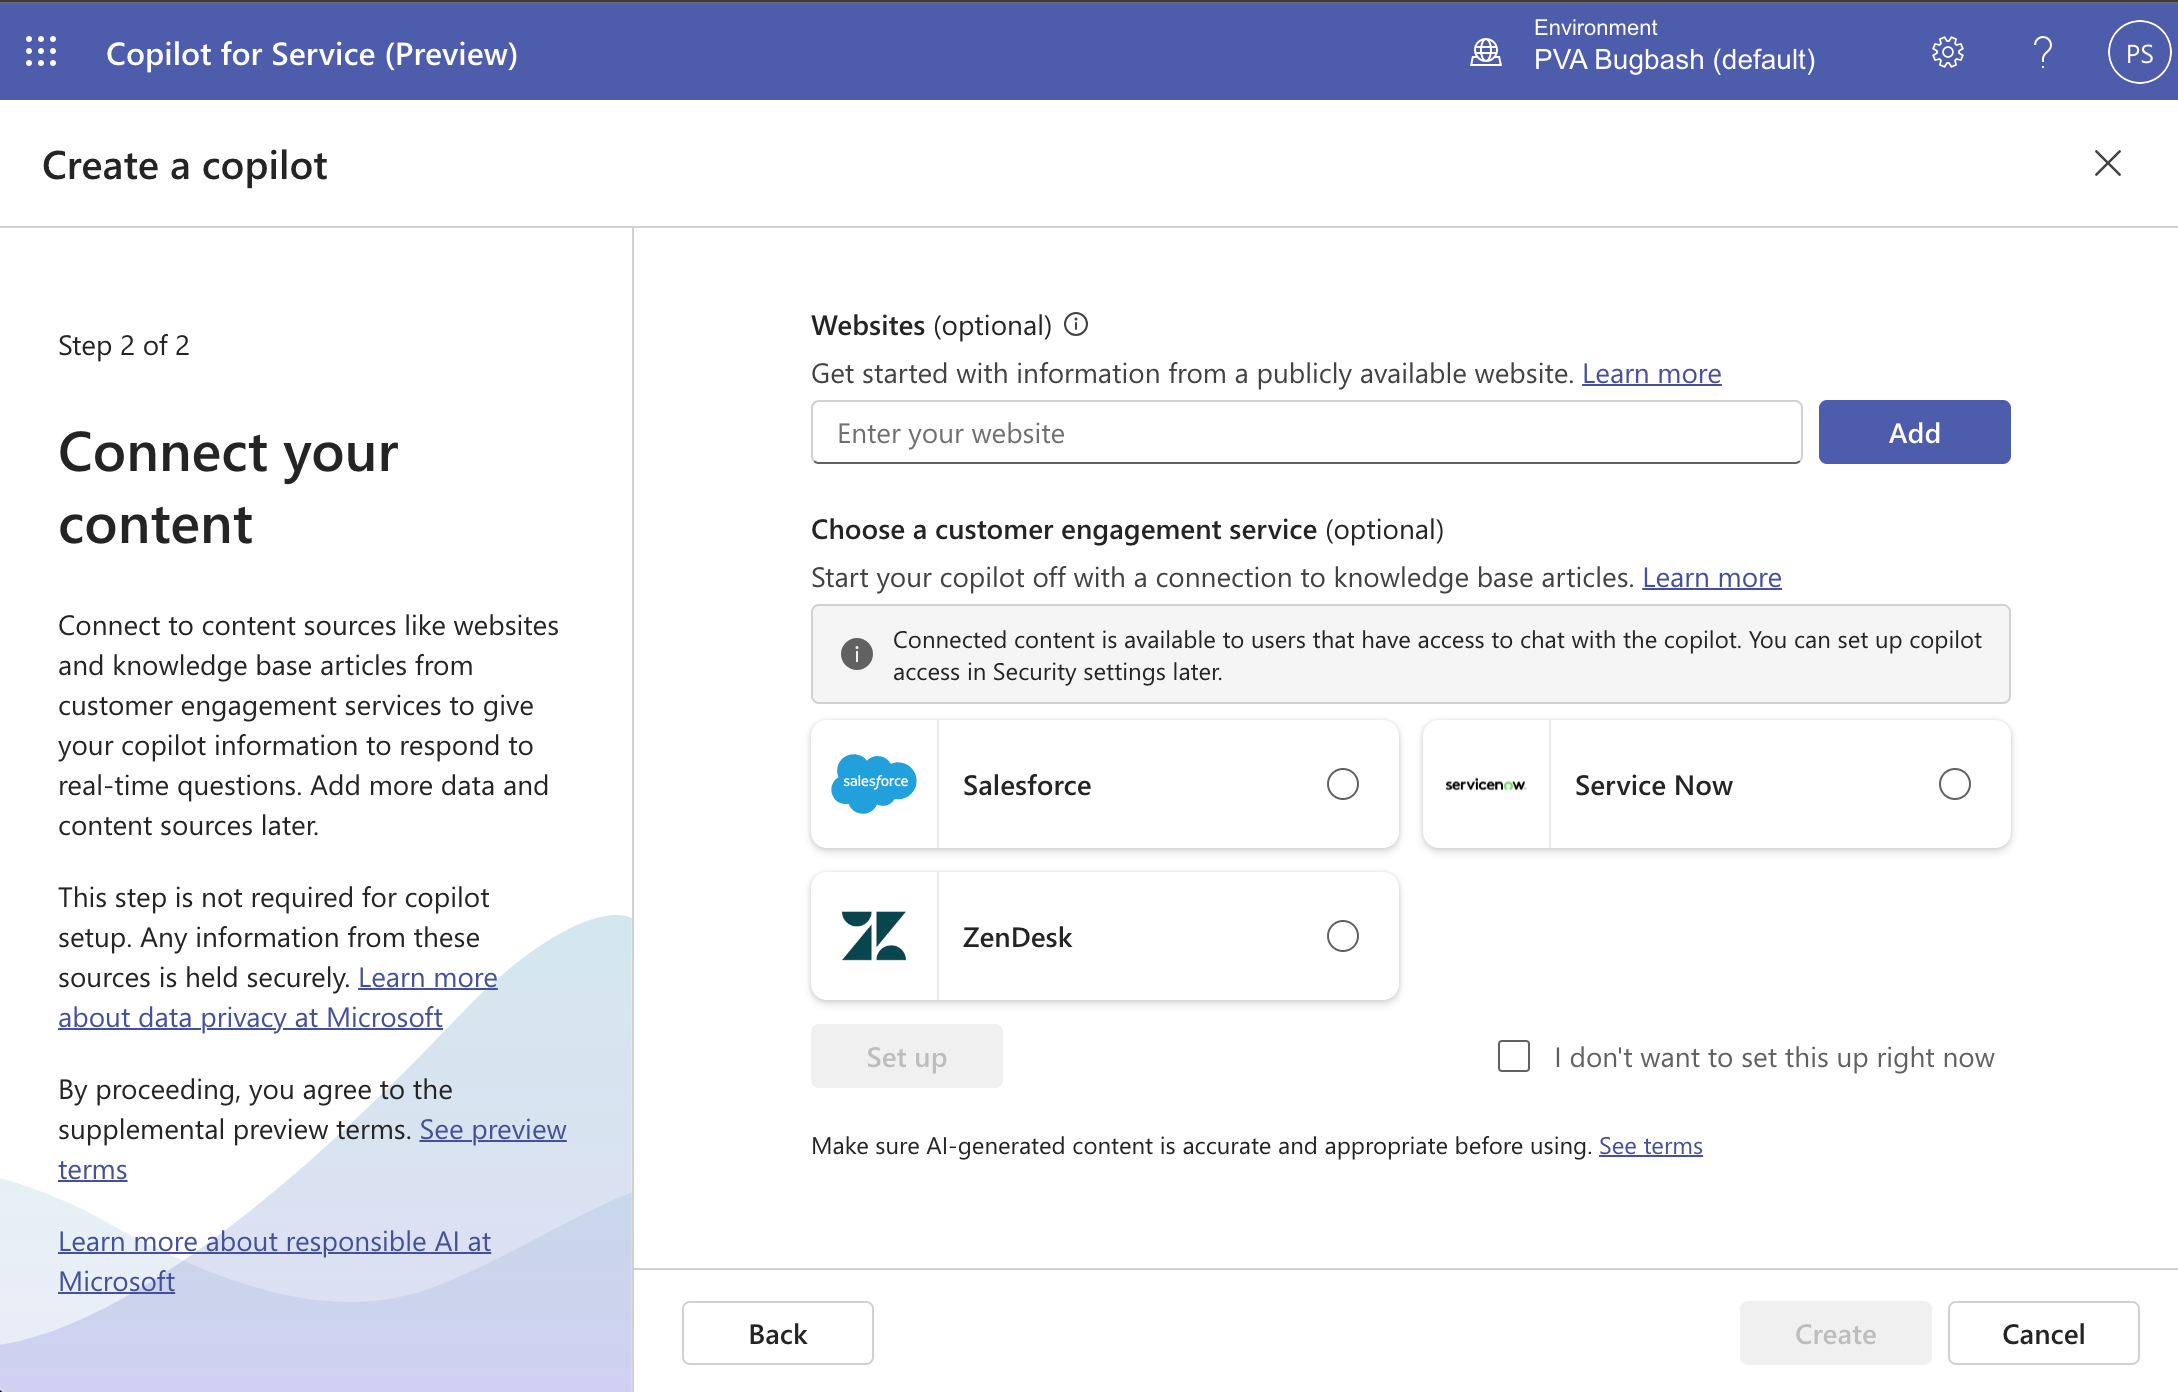The height and width of the screenshot is (1392, 2178).
Task: Enable I don't want to set this up checkbox
Action: tap(1510, 1057)
